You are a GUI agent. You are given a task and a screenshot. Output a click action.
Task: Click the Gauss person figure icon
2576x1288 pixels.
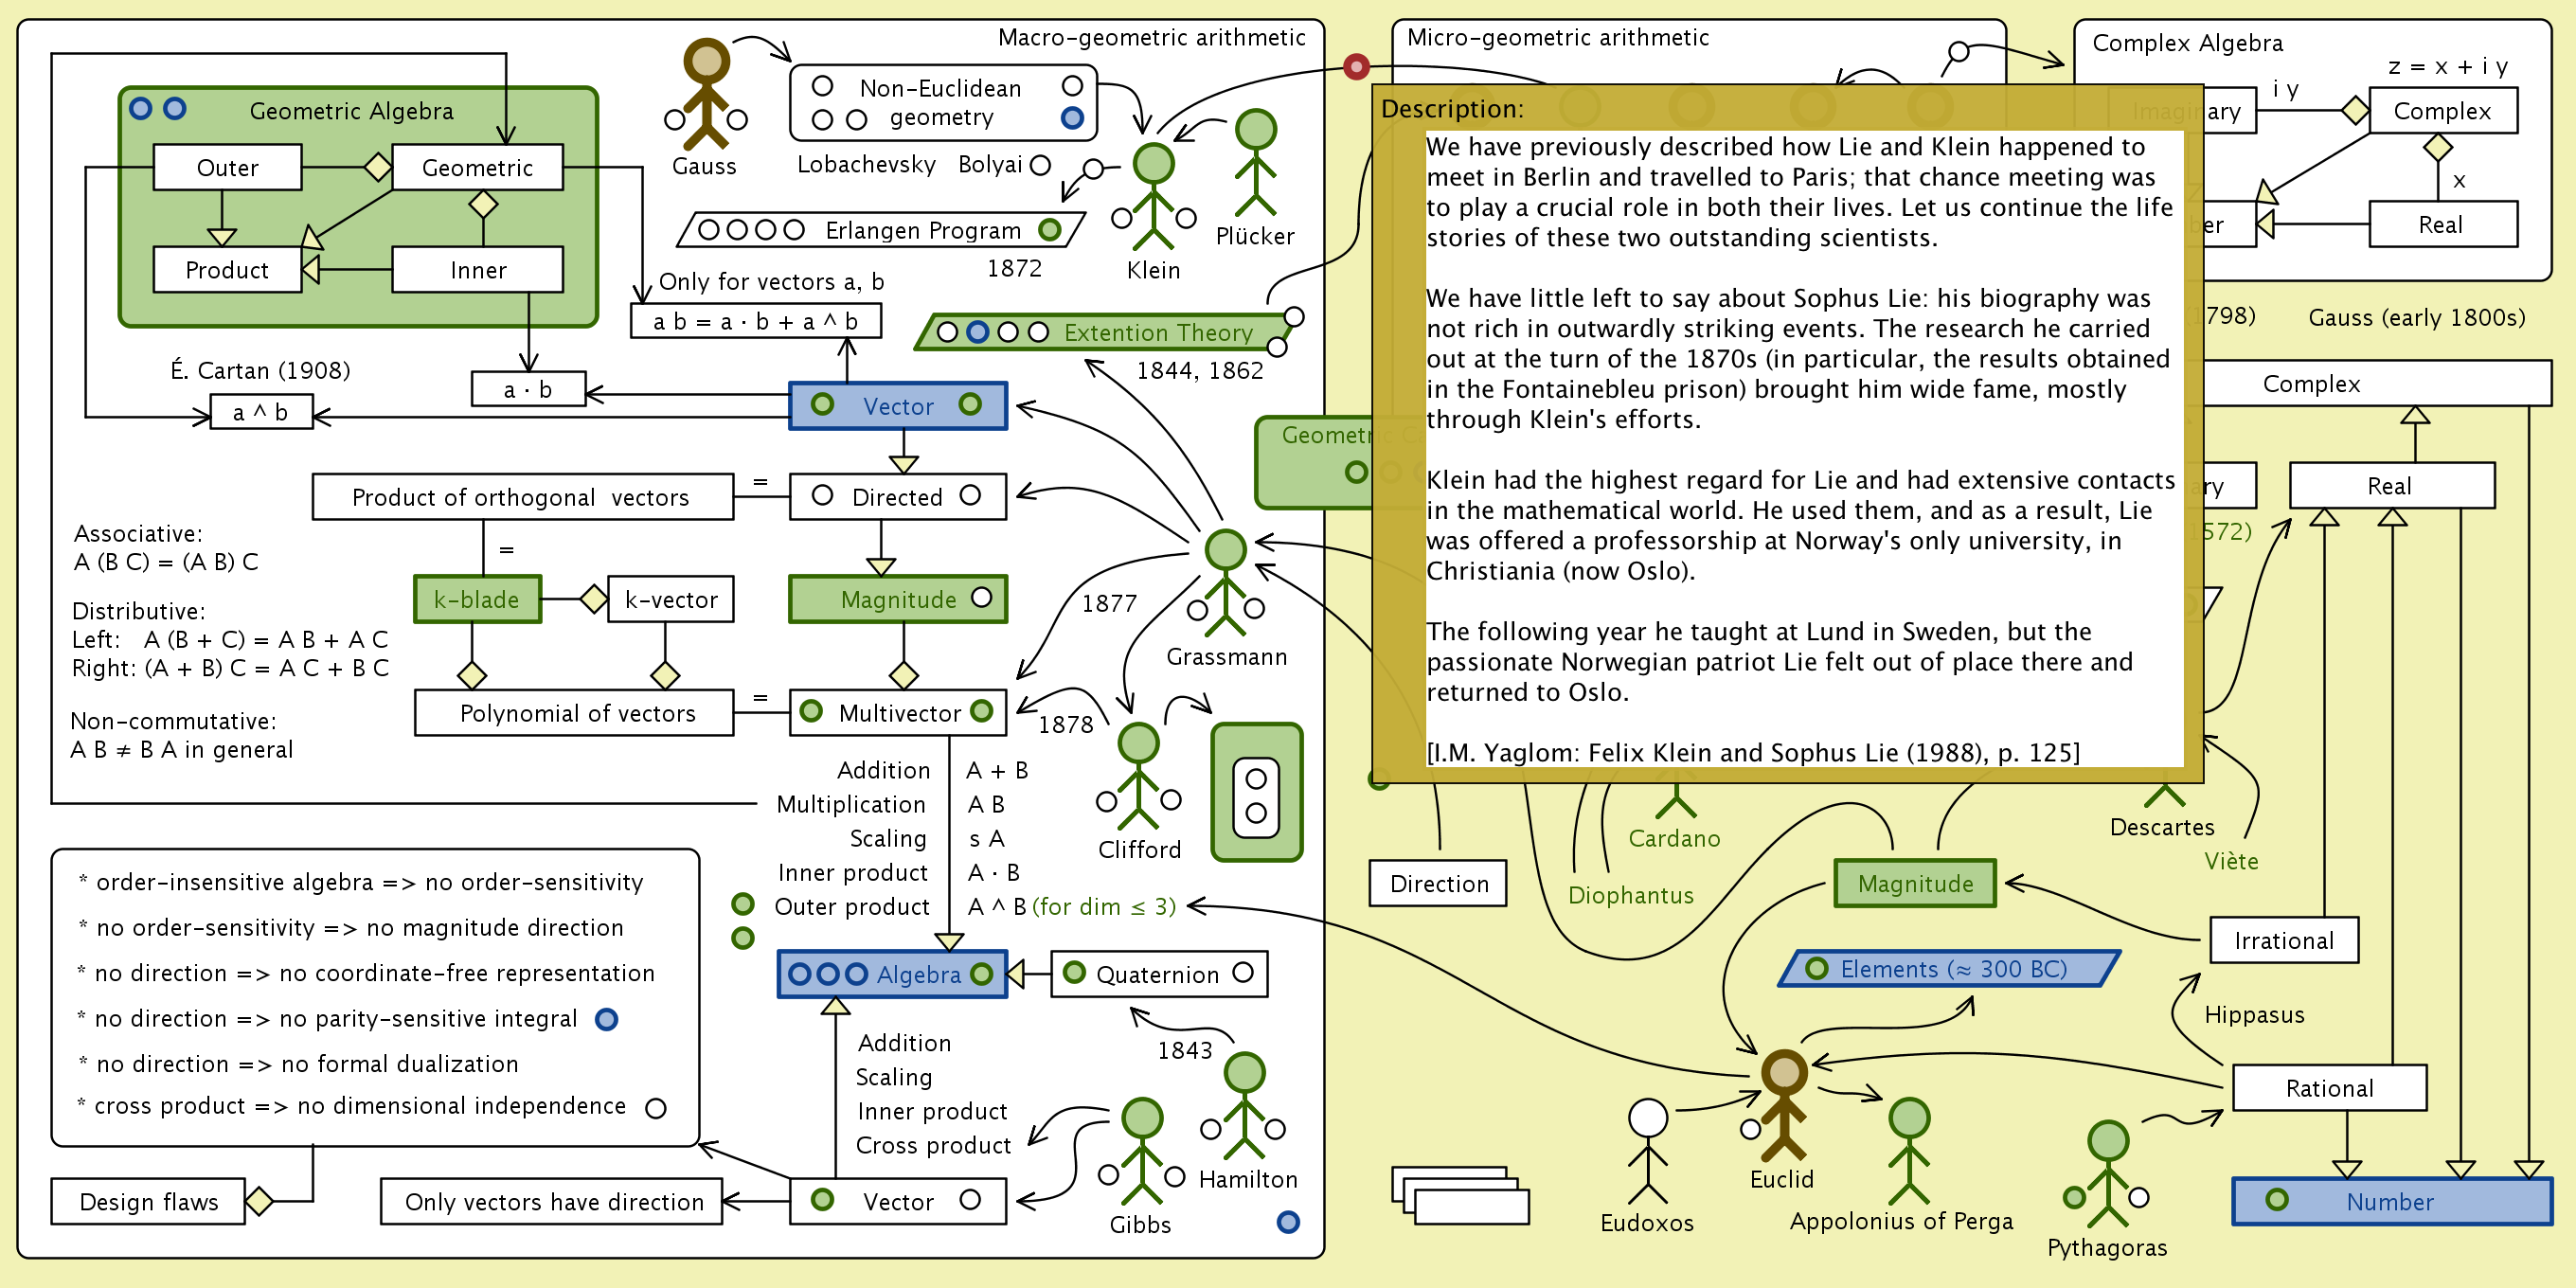[x=706, y=93]
